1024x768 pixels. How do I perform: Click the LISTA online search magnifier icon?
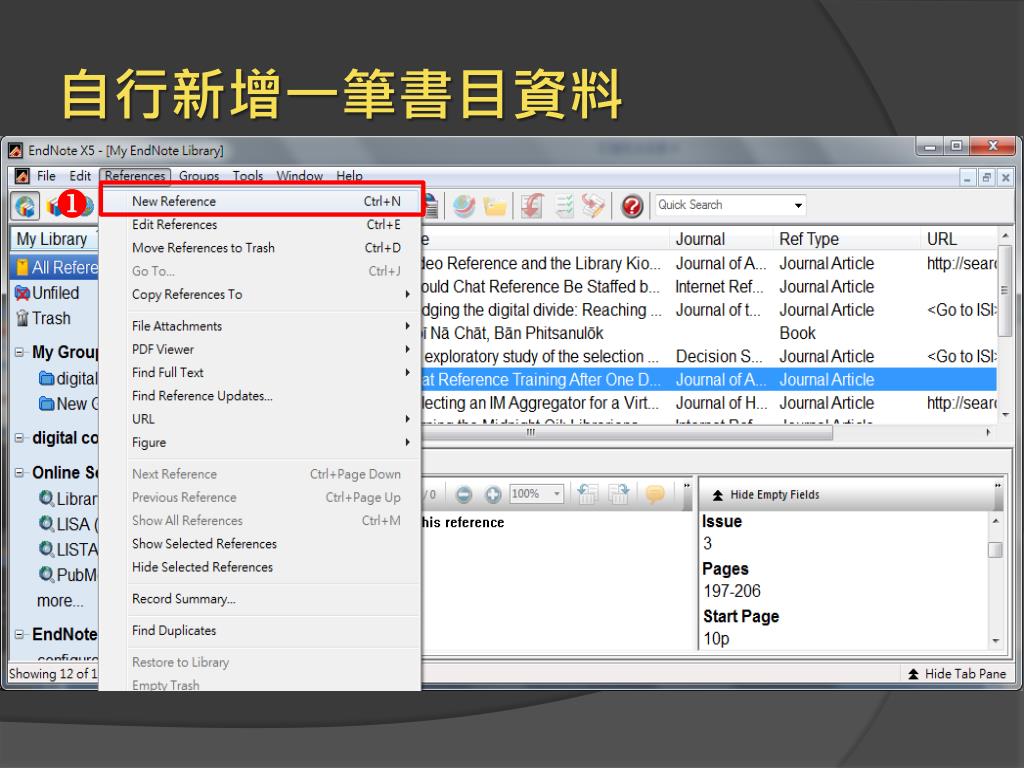(x=46, y=549)
